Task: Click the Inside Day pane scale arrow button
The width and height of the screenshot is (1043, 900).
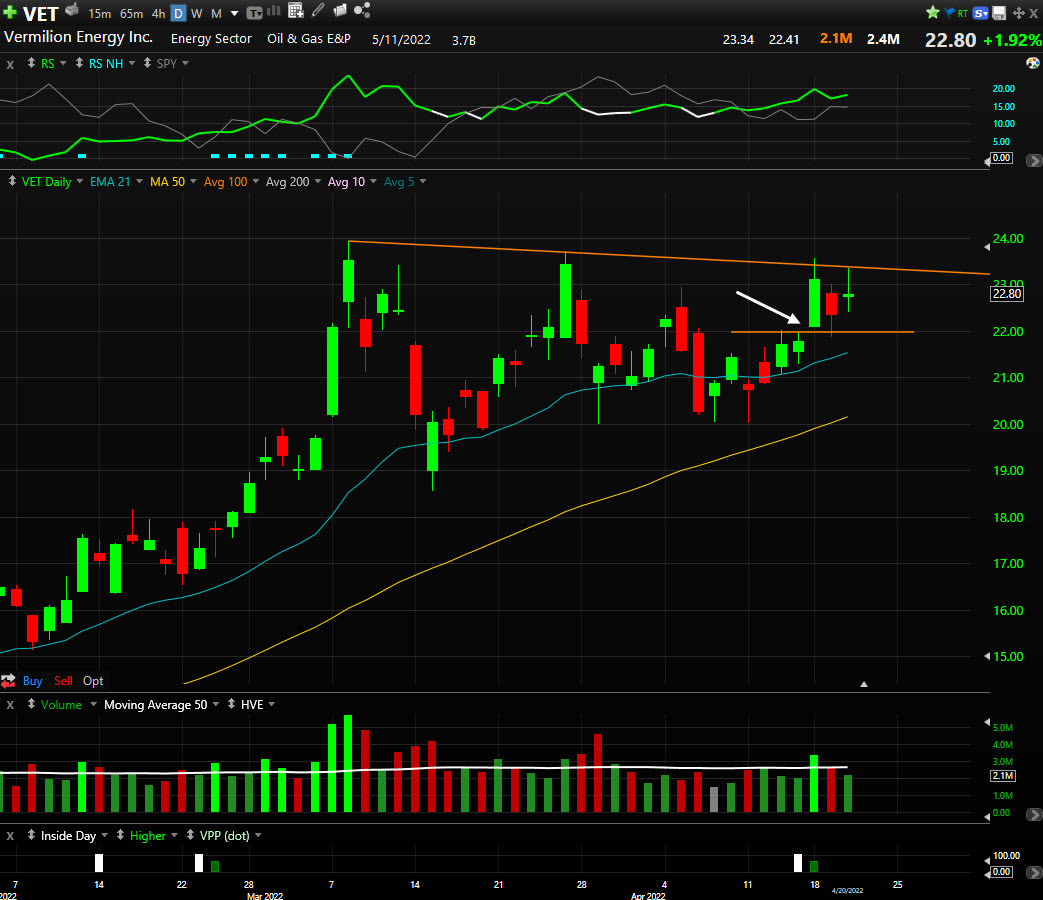Action: coord(1034,872)
